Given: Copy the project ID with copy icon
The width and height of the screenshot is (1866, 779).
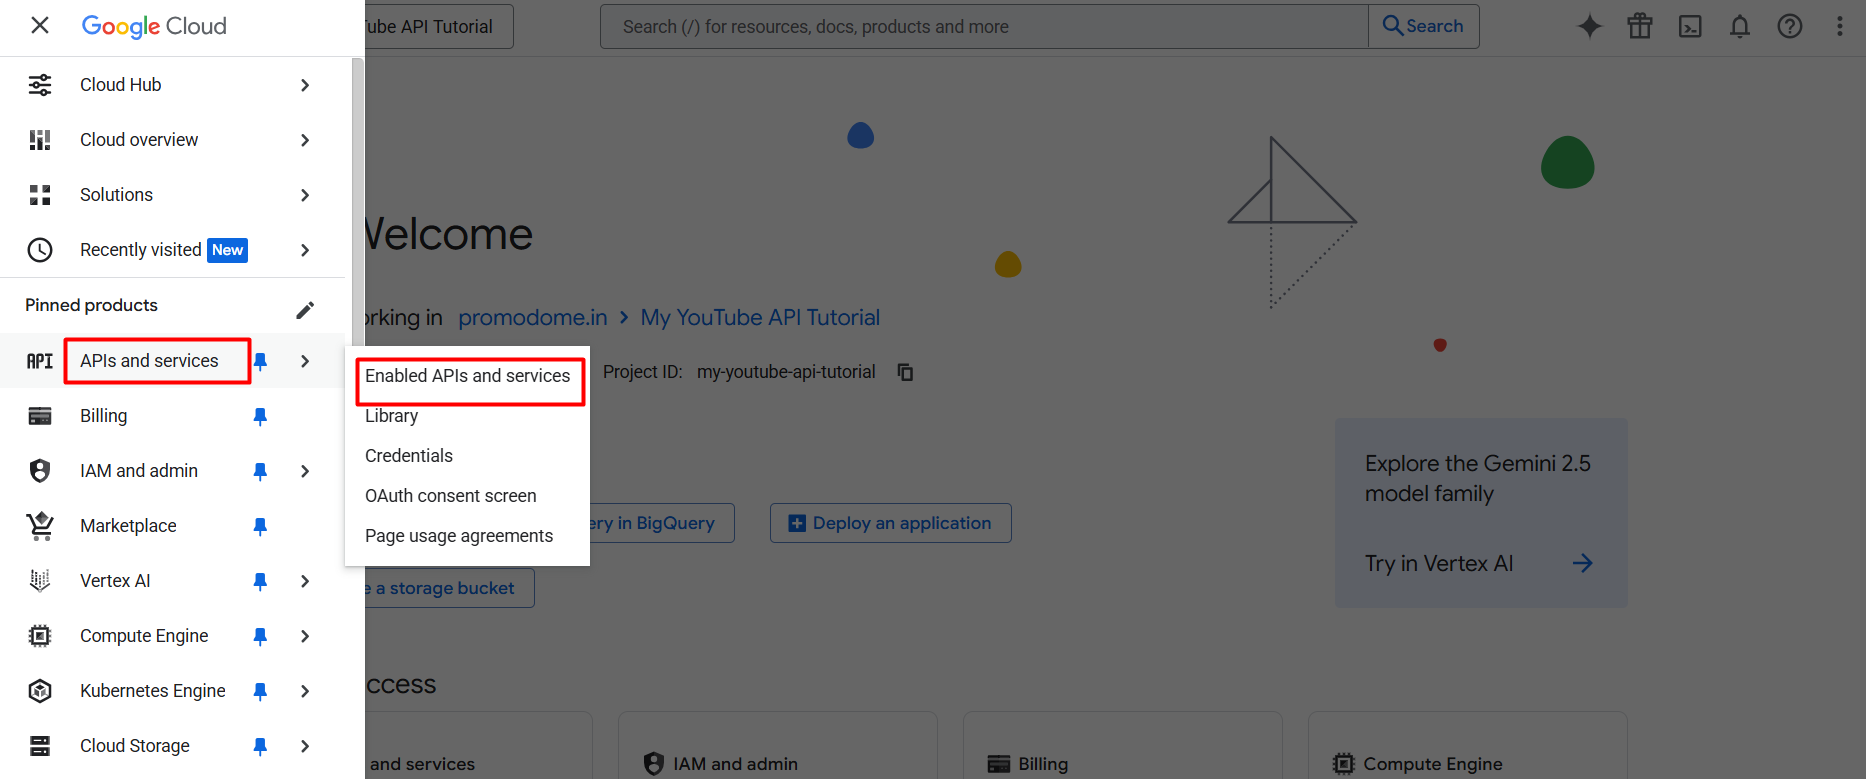Looking at the screenshot, I should coord(905,372).
